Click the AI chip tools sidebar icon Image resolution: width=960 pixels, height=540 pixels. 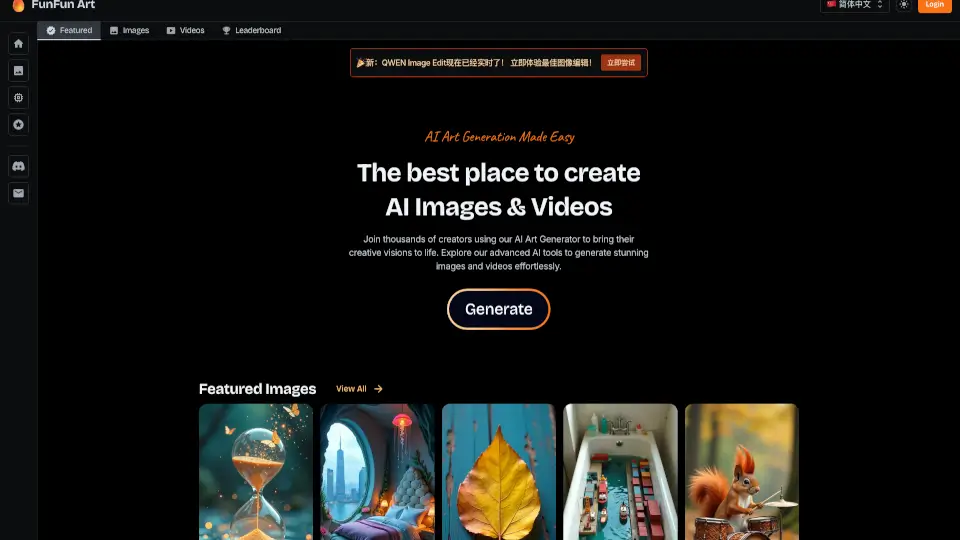point(18,97)
